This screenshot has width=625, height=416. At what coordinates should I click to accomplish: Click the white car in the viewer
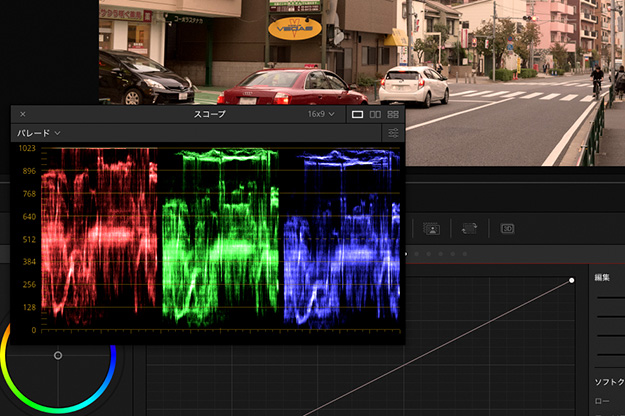pos(413,85)
